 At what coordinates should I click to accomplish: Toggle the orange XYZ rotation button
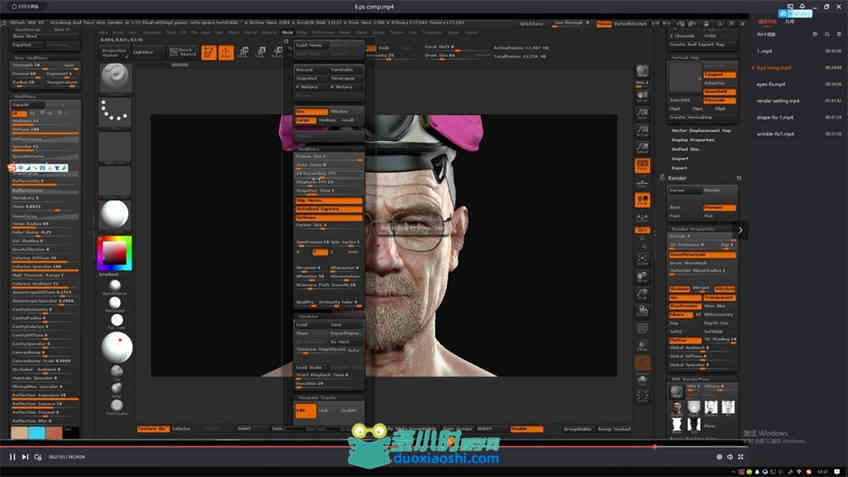tap(642, 230)
